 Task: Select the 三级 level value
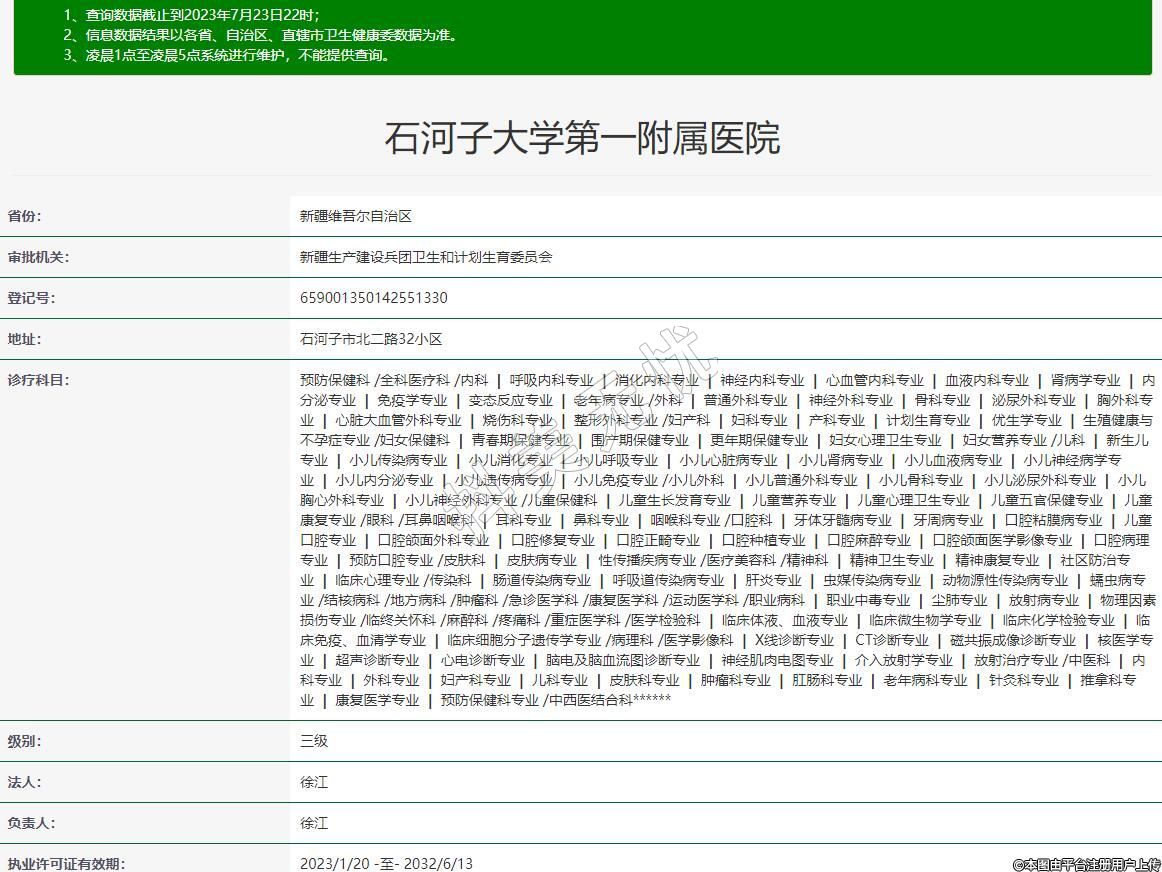coord(314,741)
